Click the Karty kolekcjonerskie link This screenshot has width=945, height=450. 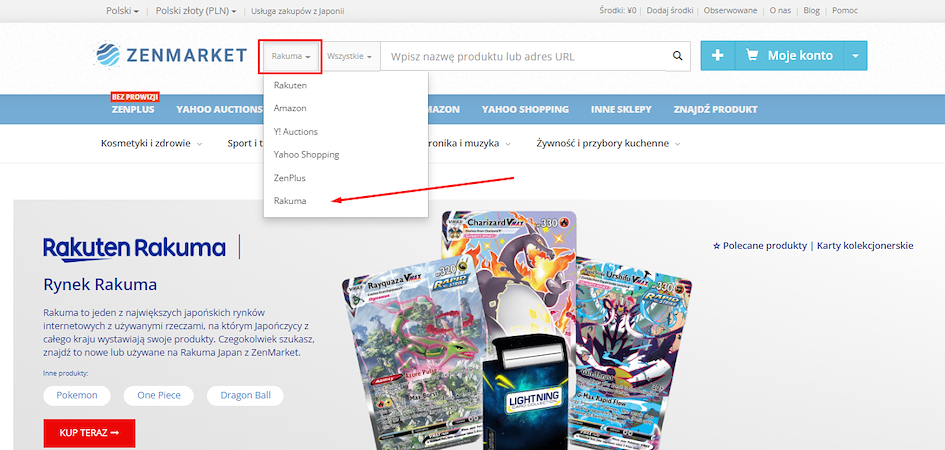click(x=865, y=246)
